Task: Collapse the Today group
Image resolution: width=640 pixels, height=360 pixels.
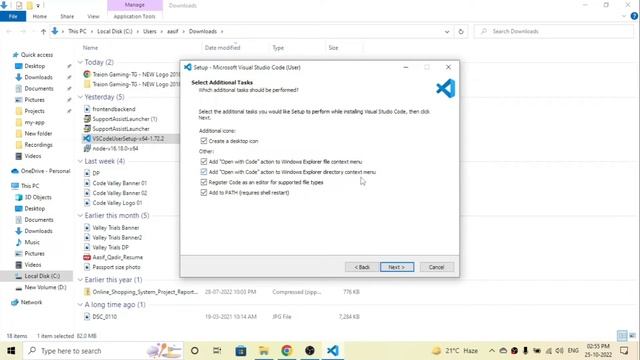Action: 80,62
